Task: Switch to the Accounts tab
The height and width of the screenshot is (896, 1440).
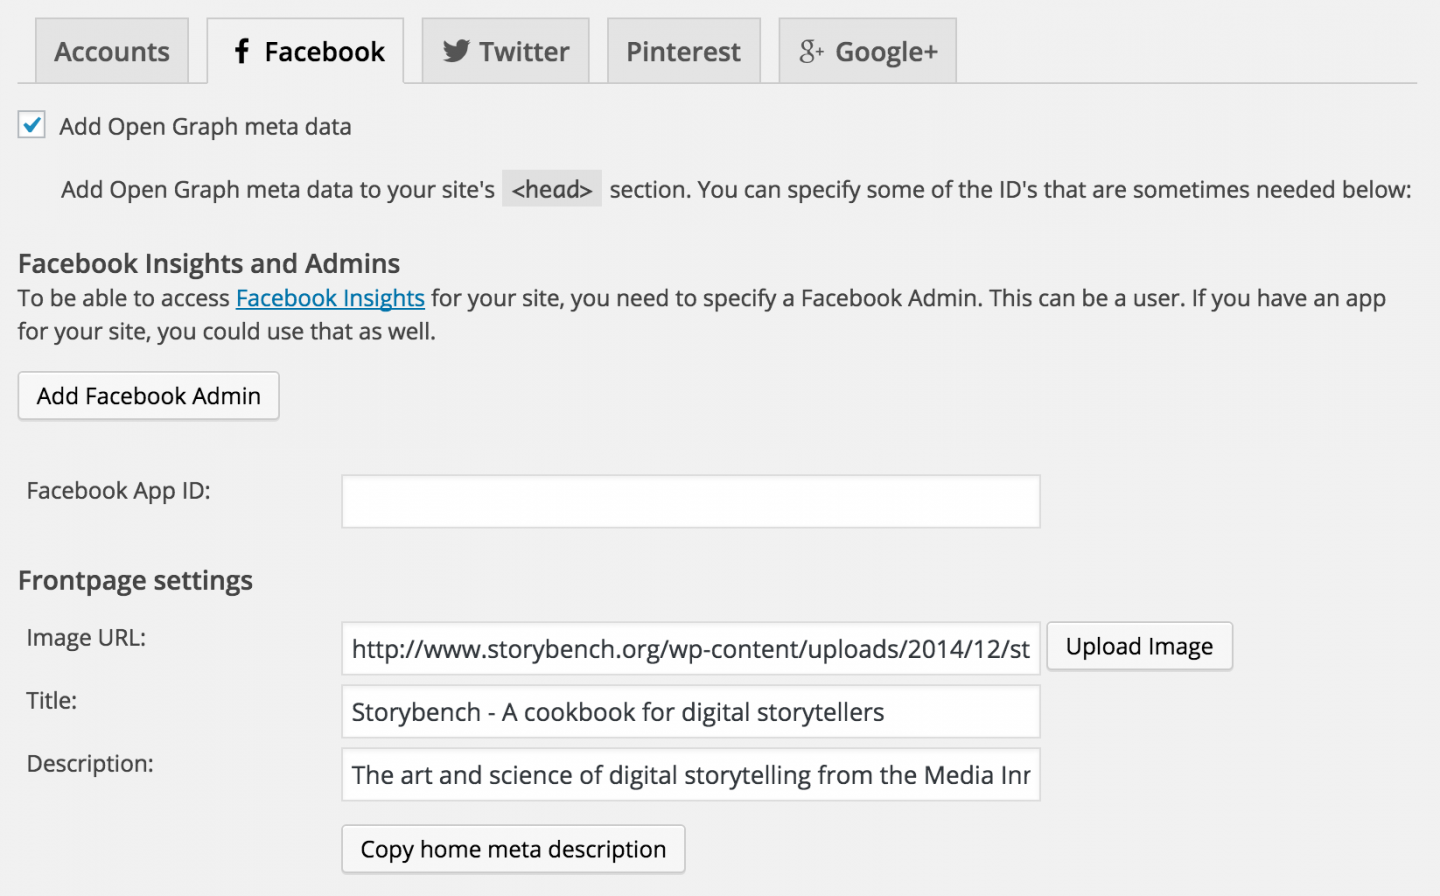Action: click(x=111, y=51)
